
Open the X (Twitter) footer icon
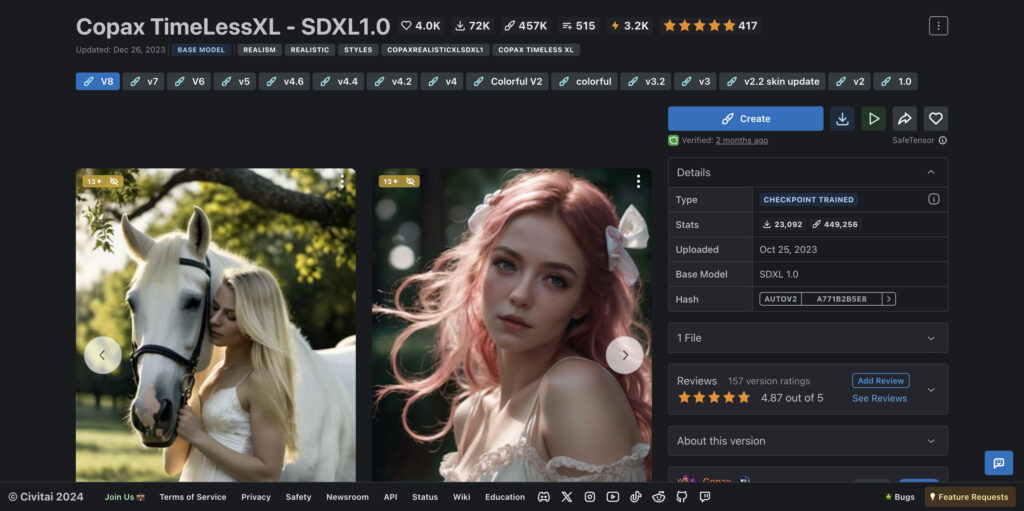pos(567,497)
